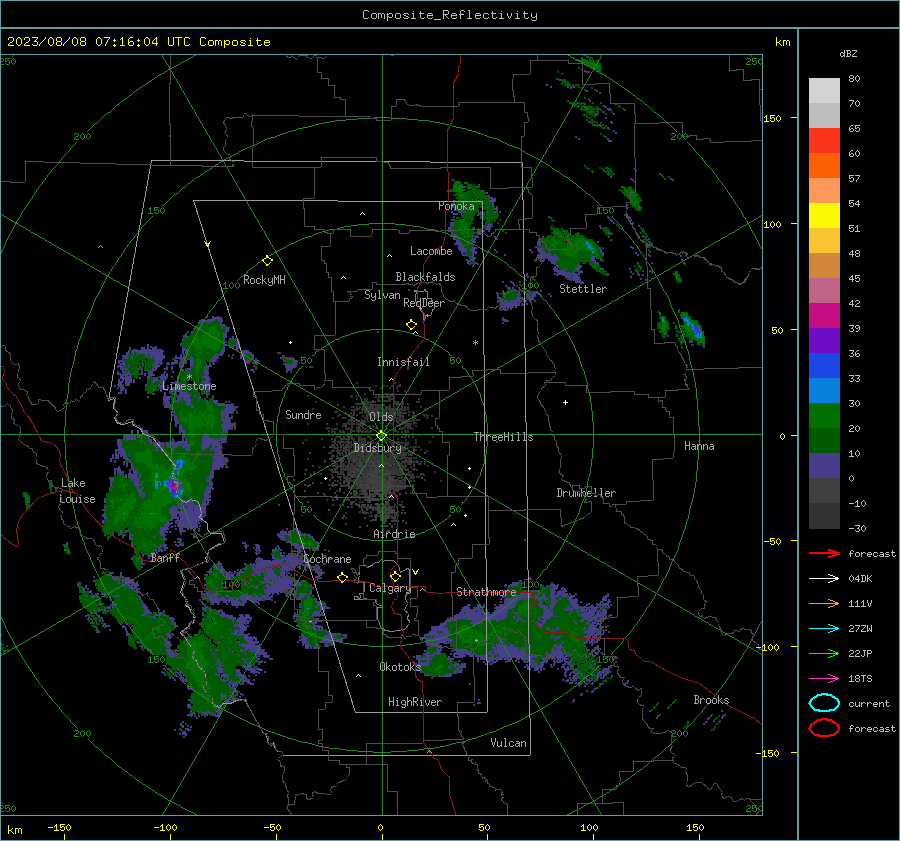Click the Okotoks label
Viewport: 900px width, 841px height.
click(400, 667)
